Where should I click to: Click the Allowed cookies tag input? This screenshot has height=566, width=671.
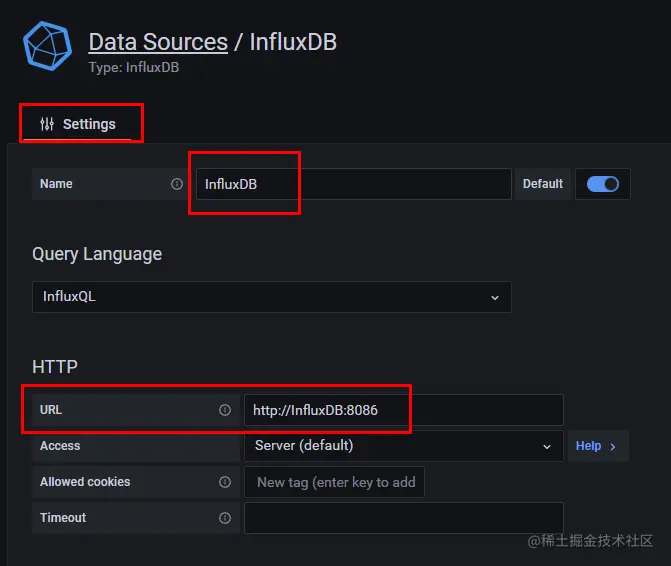(334, 482)
